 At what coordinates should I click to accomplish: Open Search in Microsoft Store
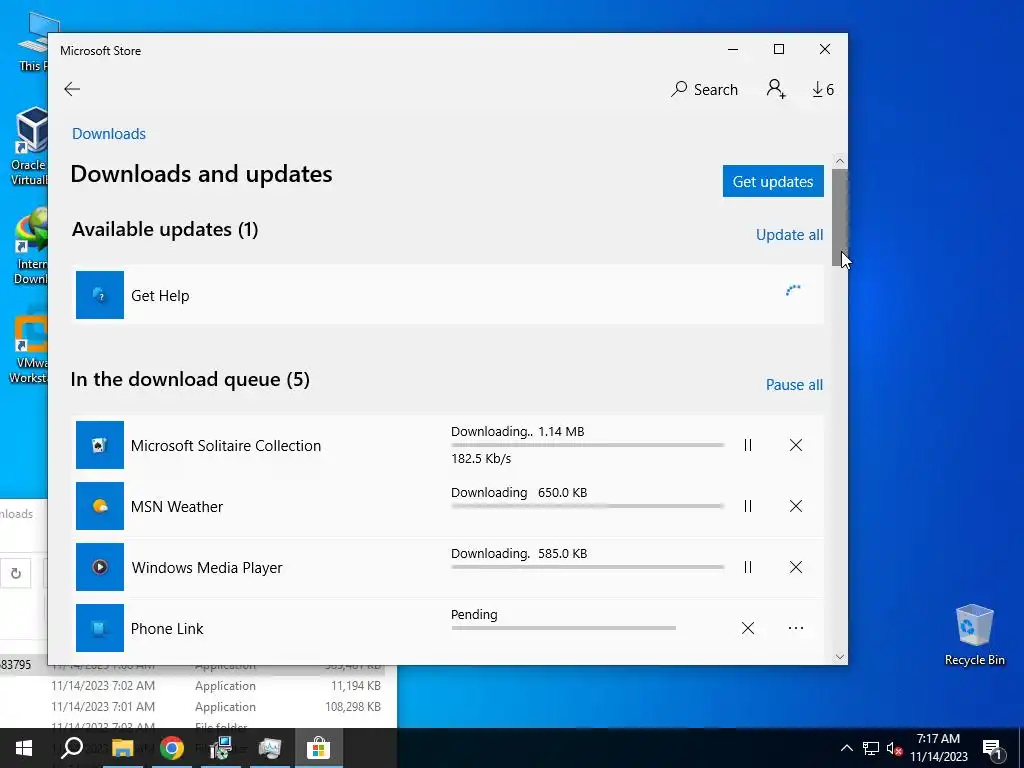point(705,89)
